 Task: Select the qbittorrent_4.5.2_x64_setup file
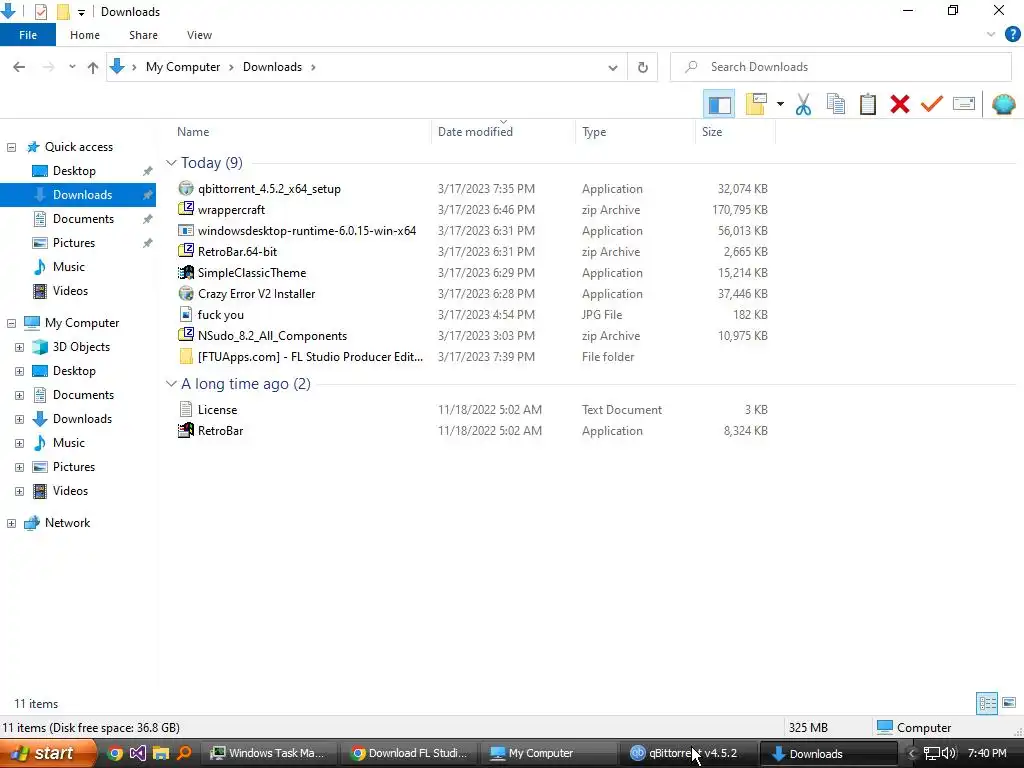(268, 189)
